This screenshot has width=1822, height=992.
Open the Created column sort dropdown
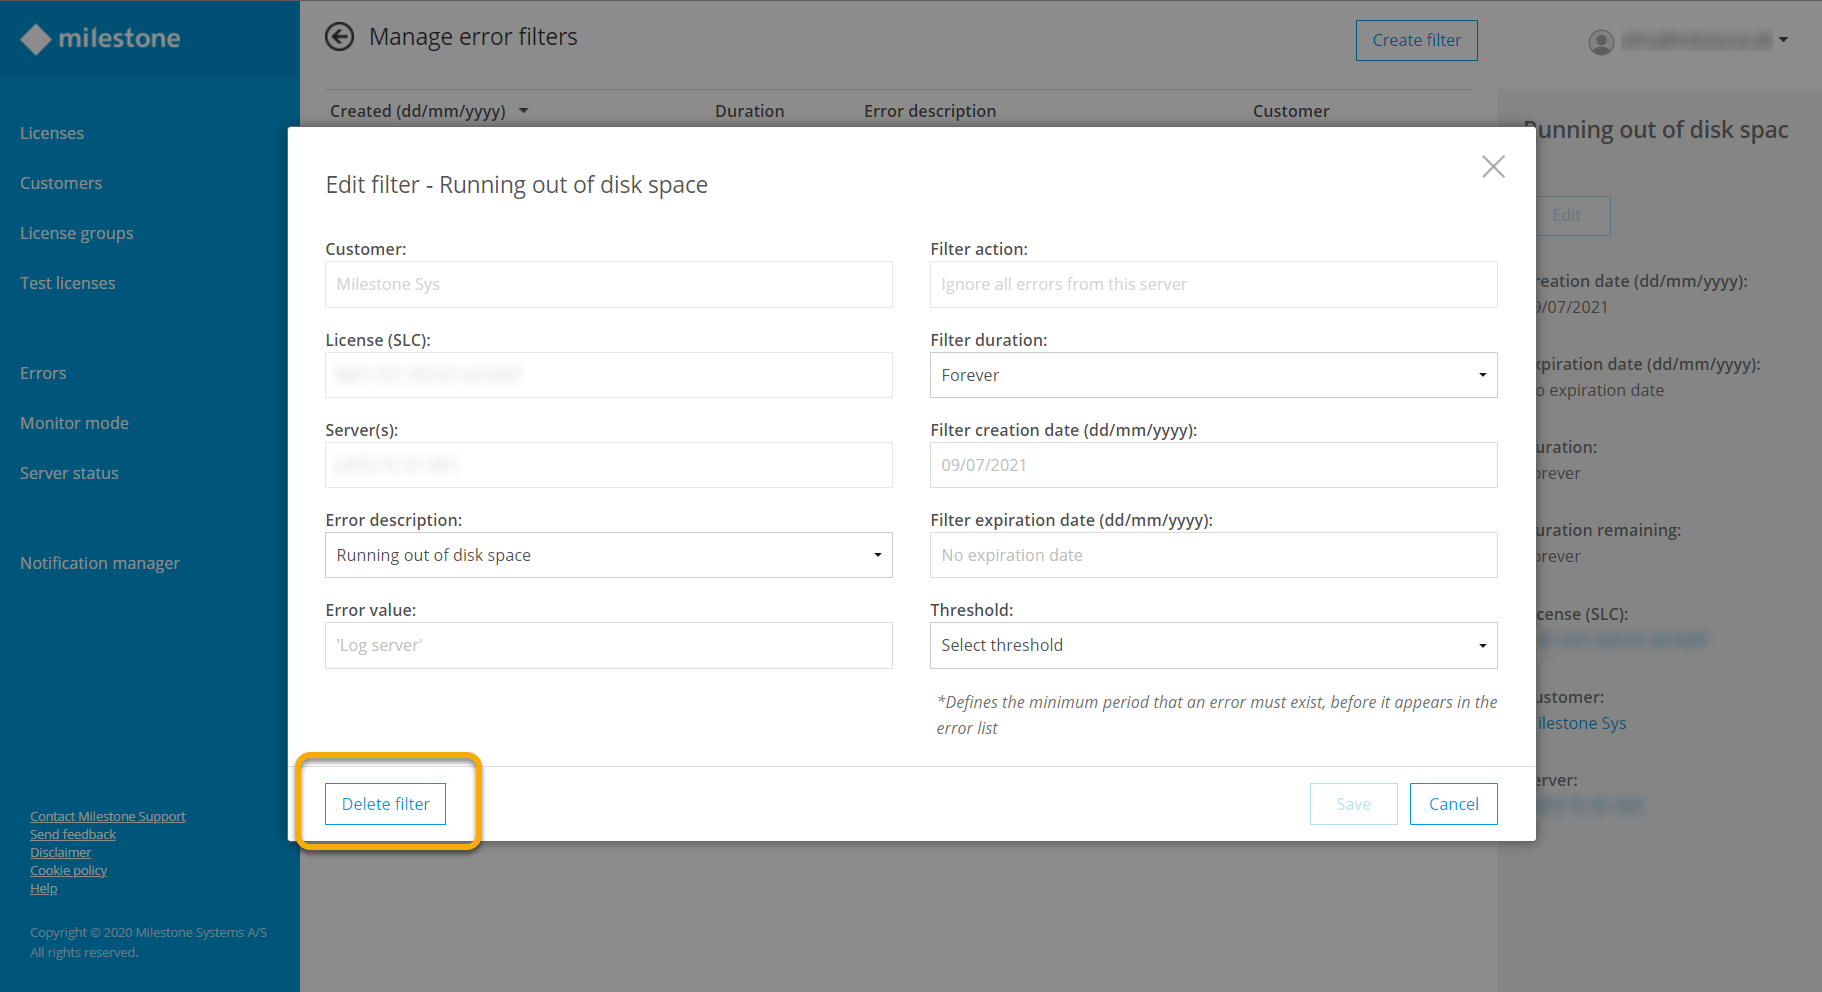point(523,111)
